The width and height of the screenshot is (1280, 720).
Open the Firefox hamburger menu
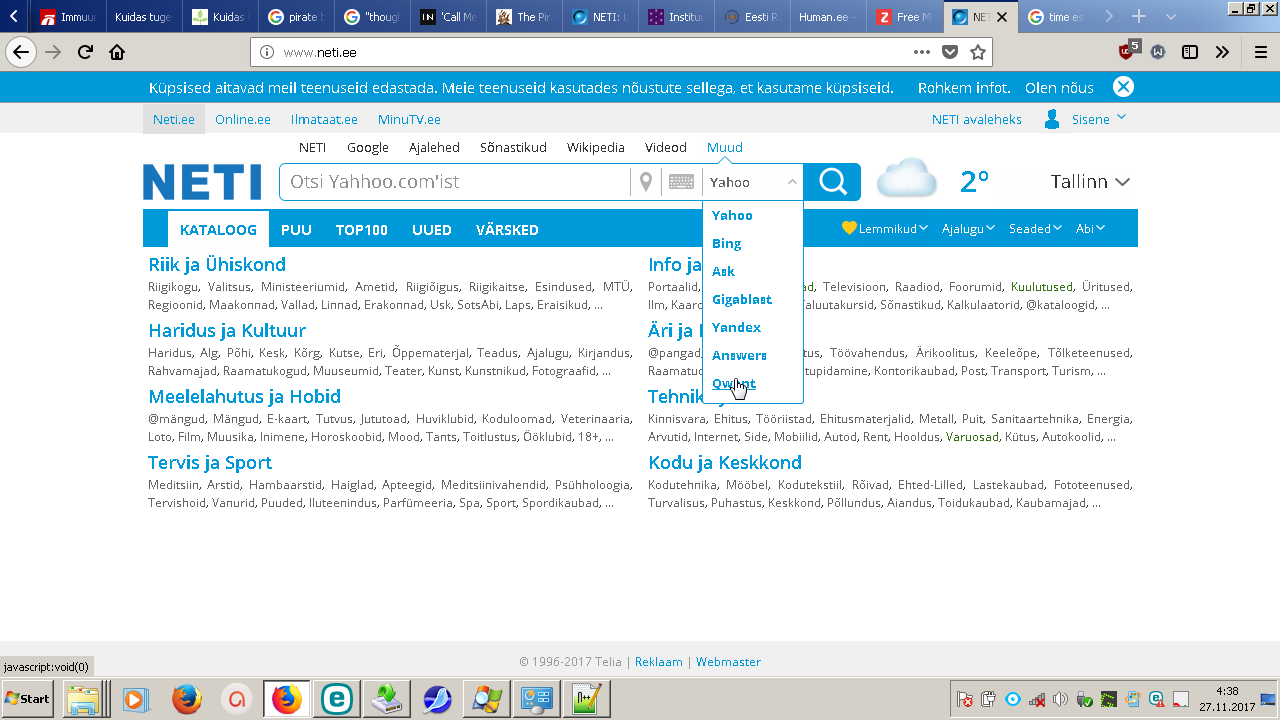point(1259,52)
